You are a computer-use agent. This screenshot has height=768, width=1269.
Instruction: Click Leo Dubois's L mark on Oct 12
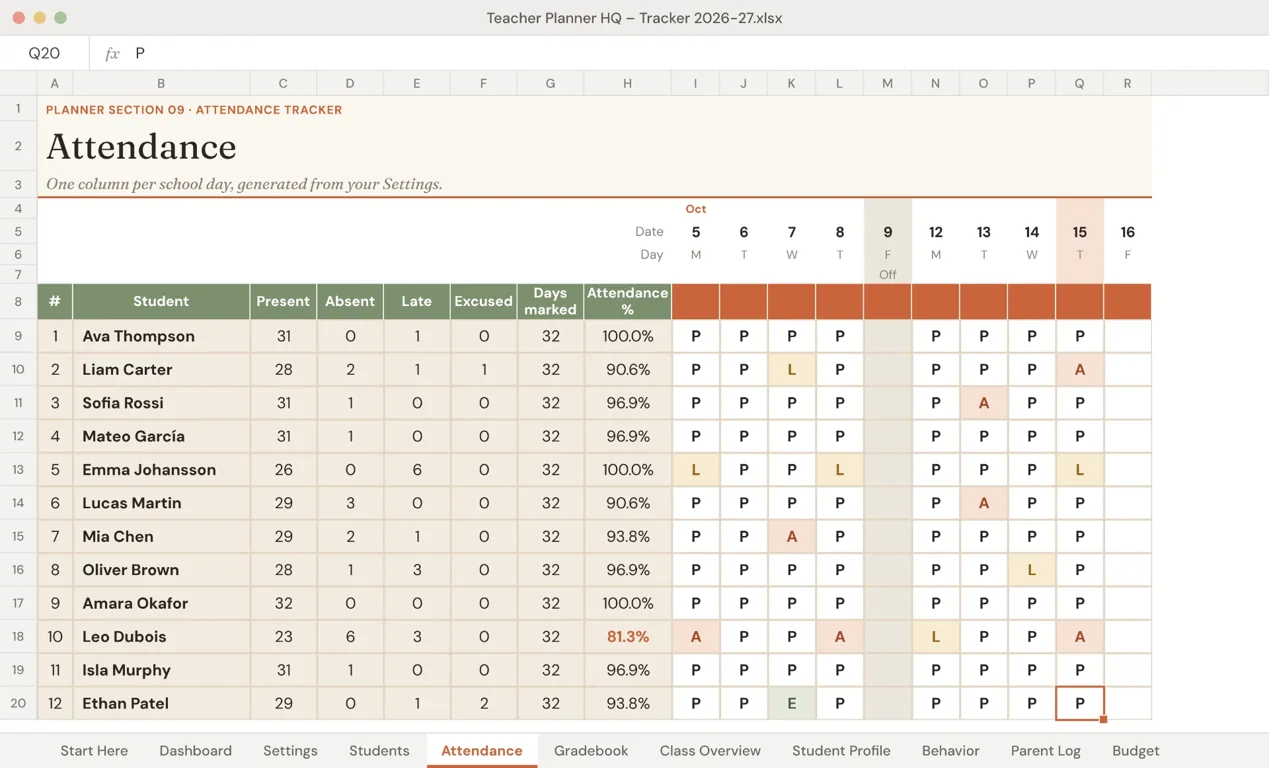935,636
